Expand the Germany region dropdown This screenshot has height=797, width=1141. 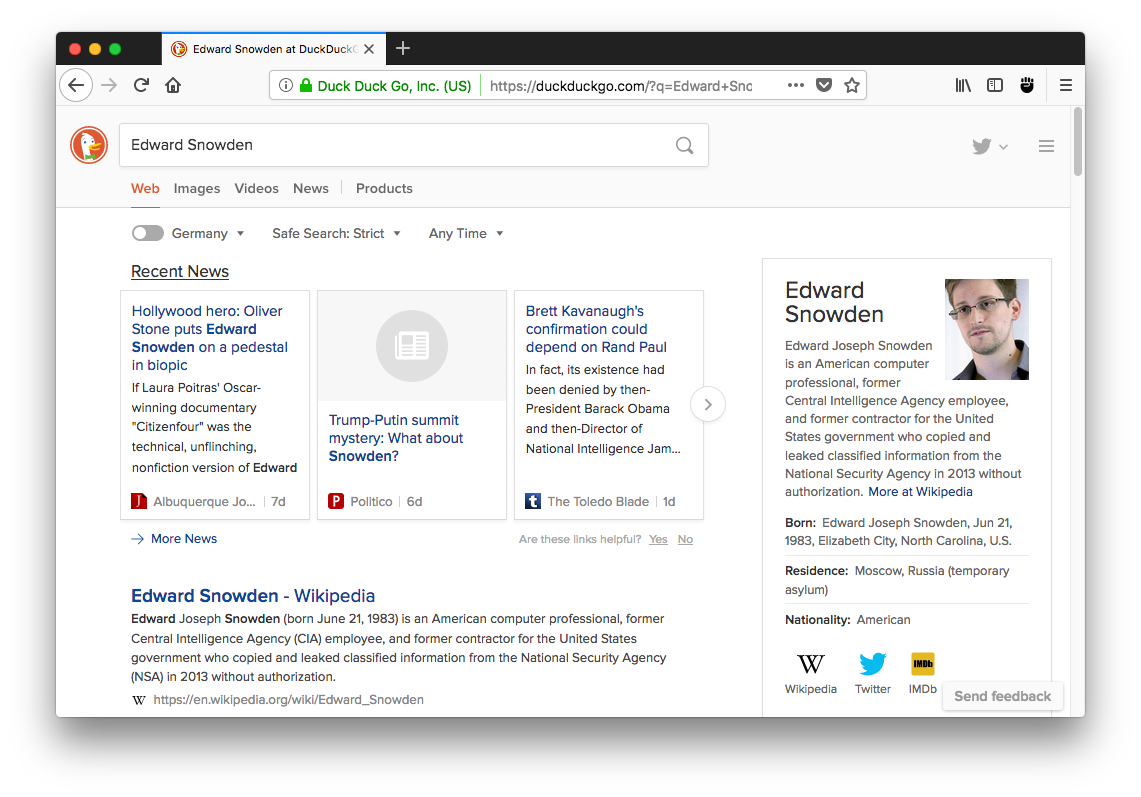pyautogui.click(x=208, y=233)
